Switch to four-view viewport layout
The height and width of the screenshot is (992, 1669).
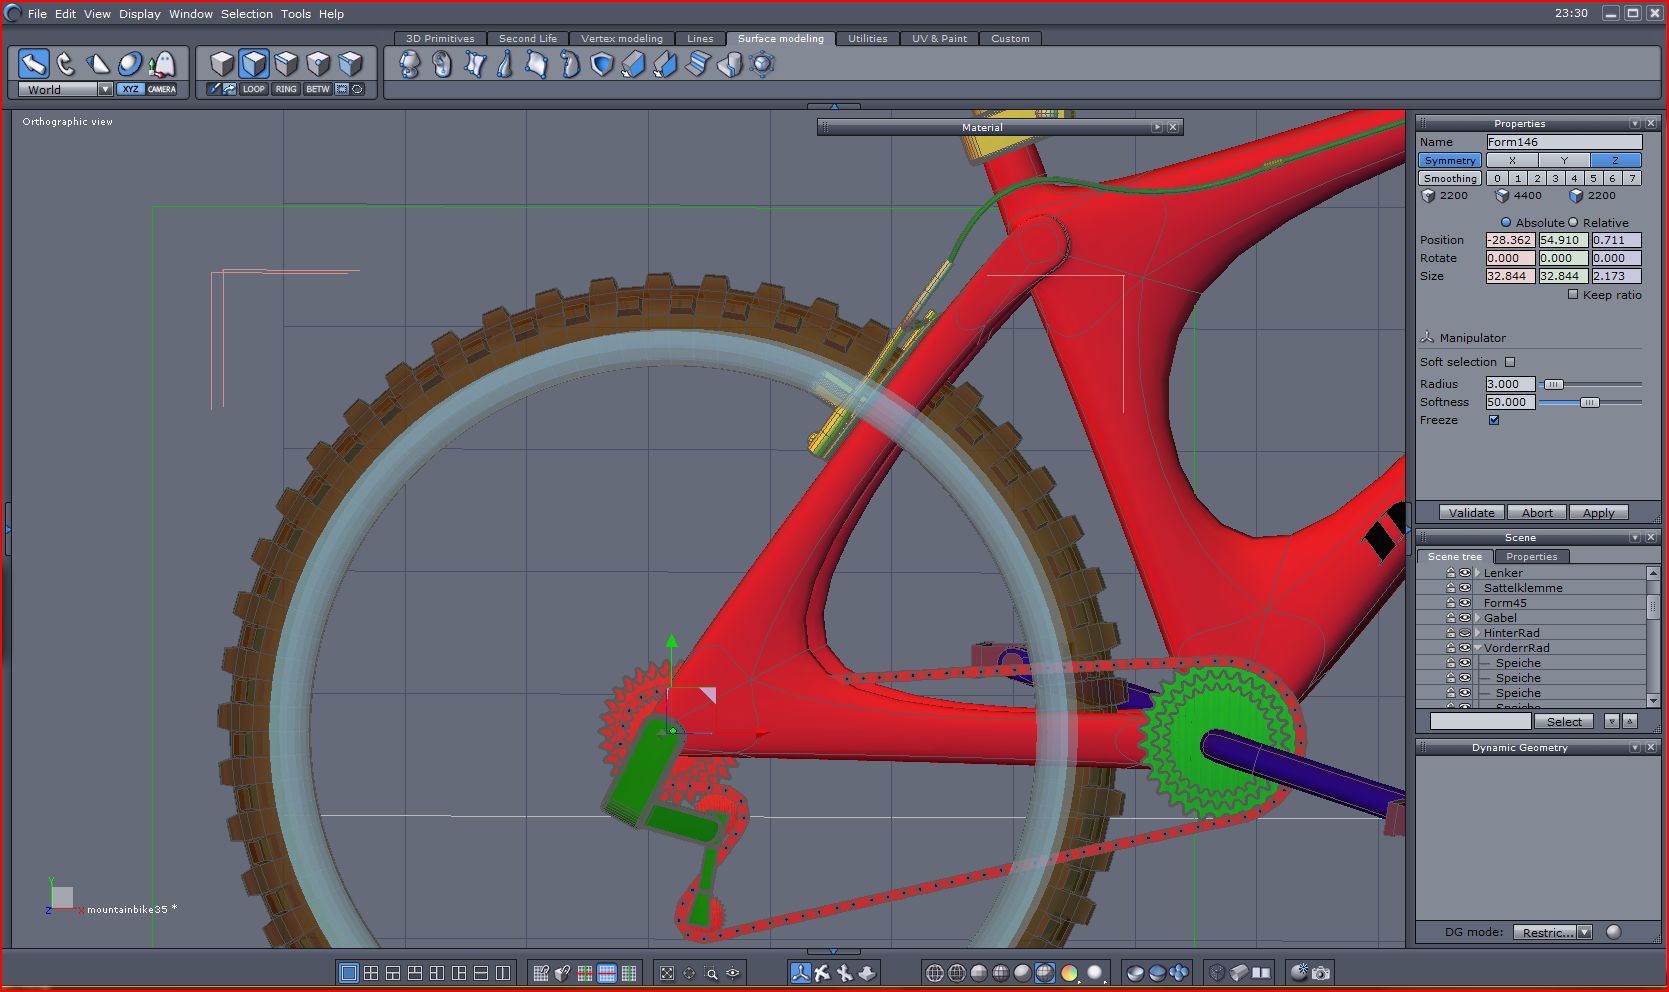tap(371, 972)
